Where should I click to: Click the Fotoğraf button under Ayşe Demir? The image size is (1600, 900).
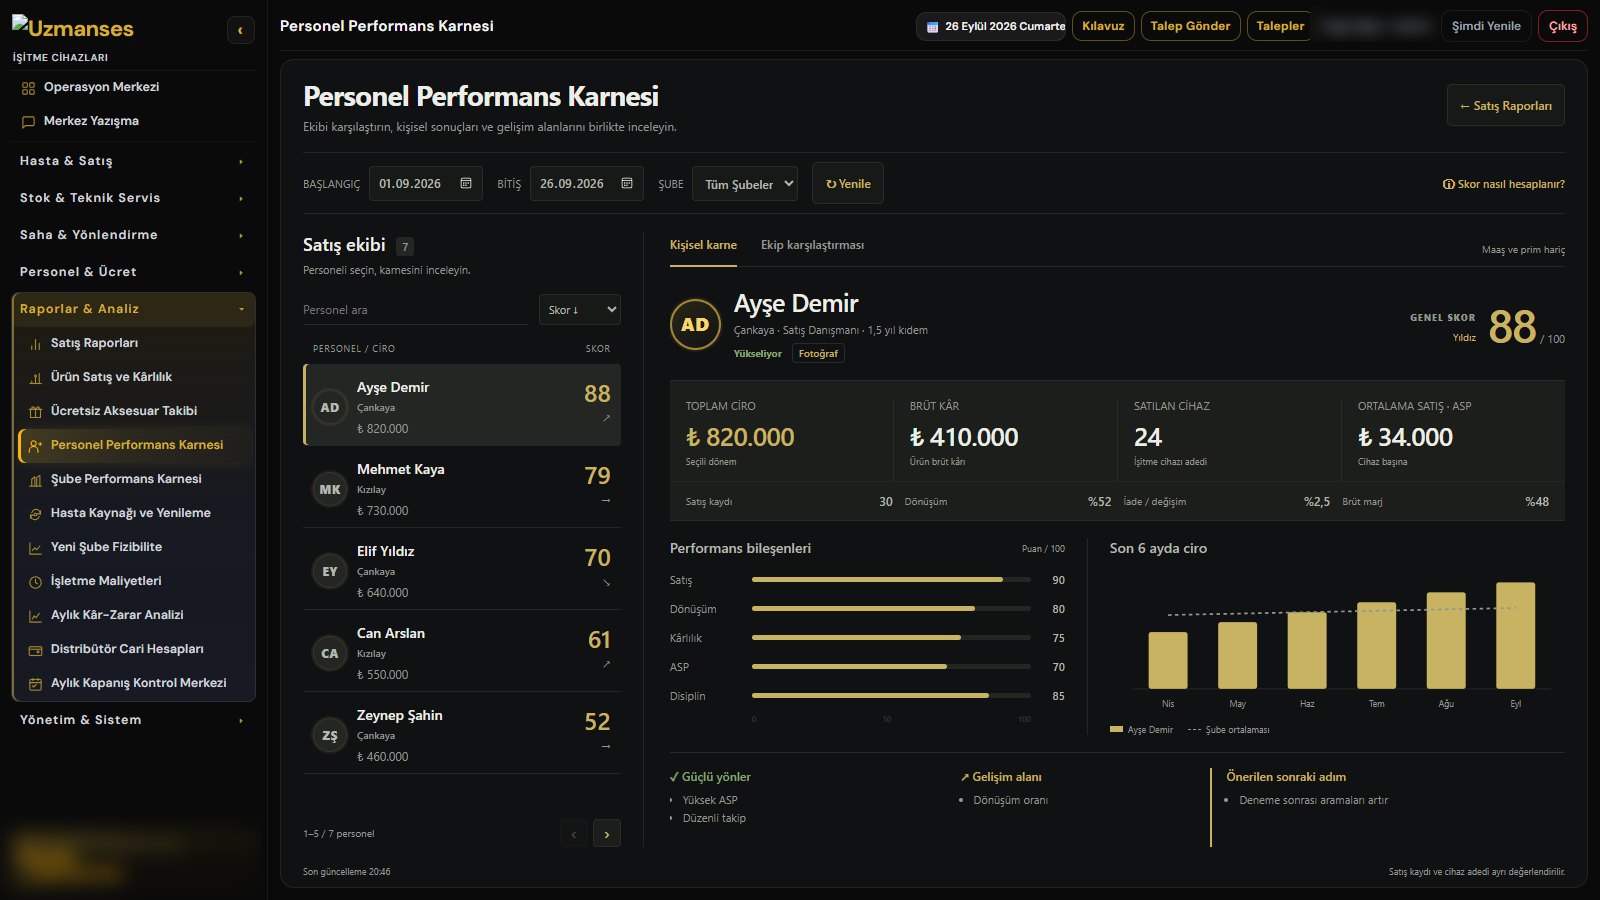818,353
